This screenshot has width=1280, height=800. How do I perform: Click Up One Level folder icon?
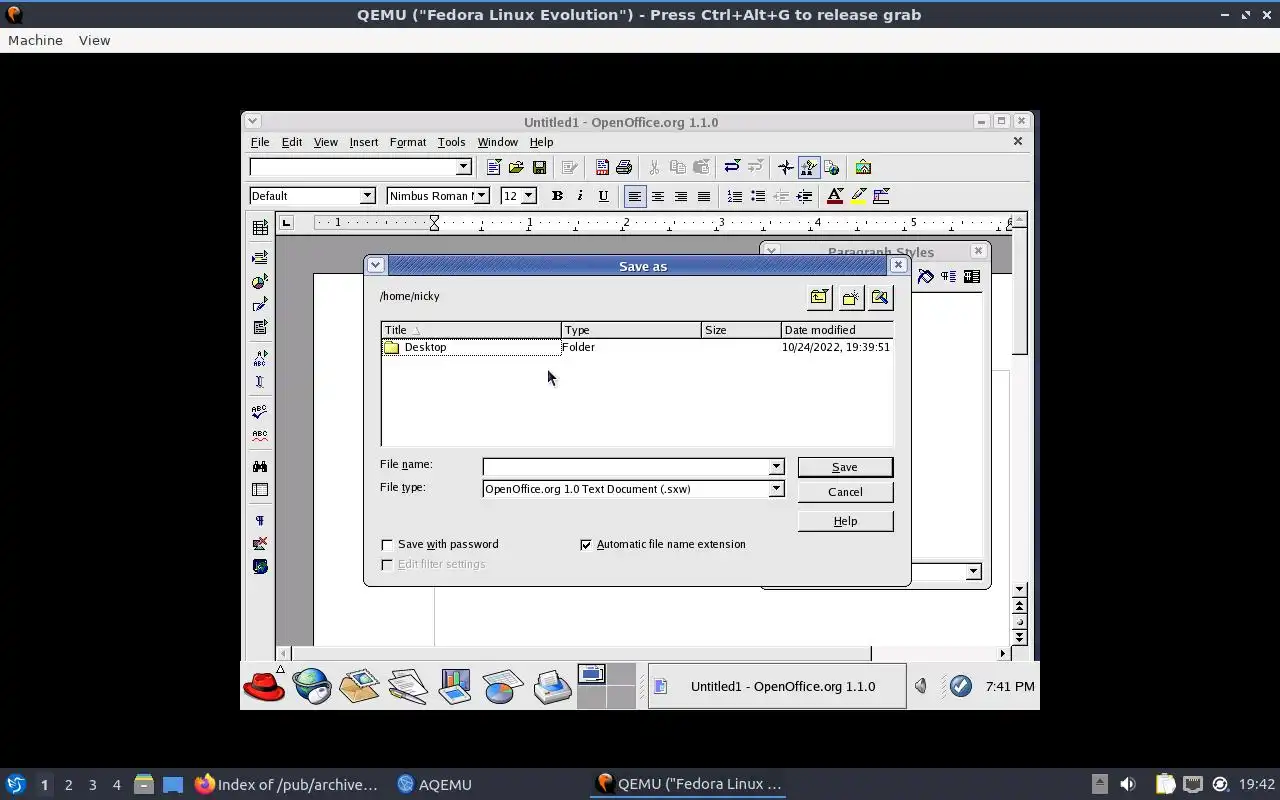[819, 297]
